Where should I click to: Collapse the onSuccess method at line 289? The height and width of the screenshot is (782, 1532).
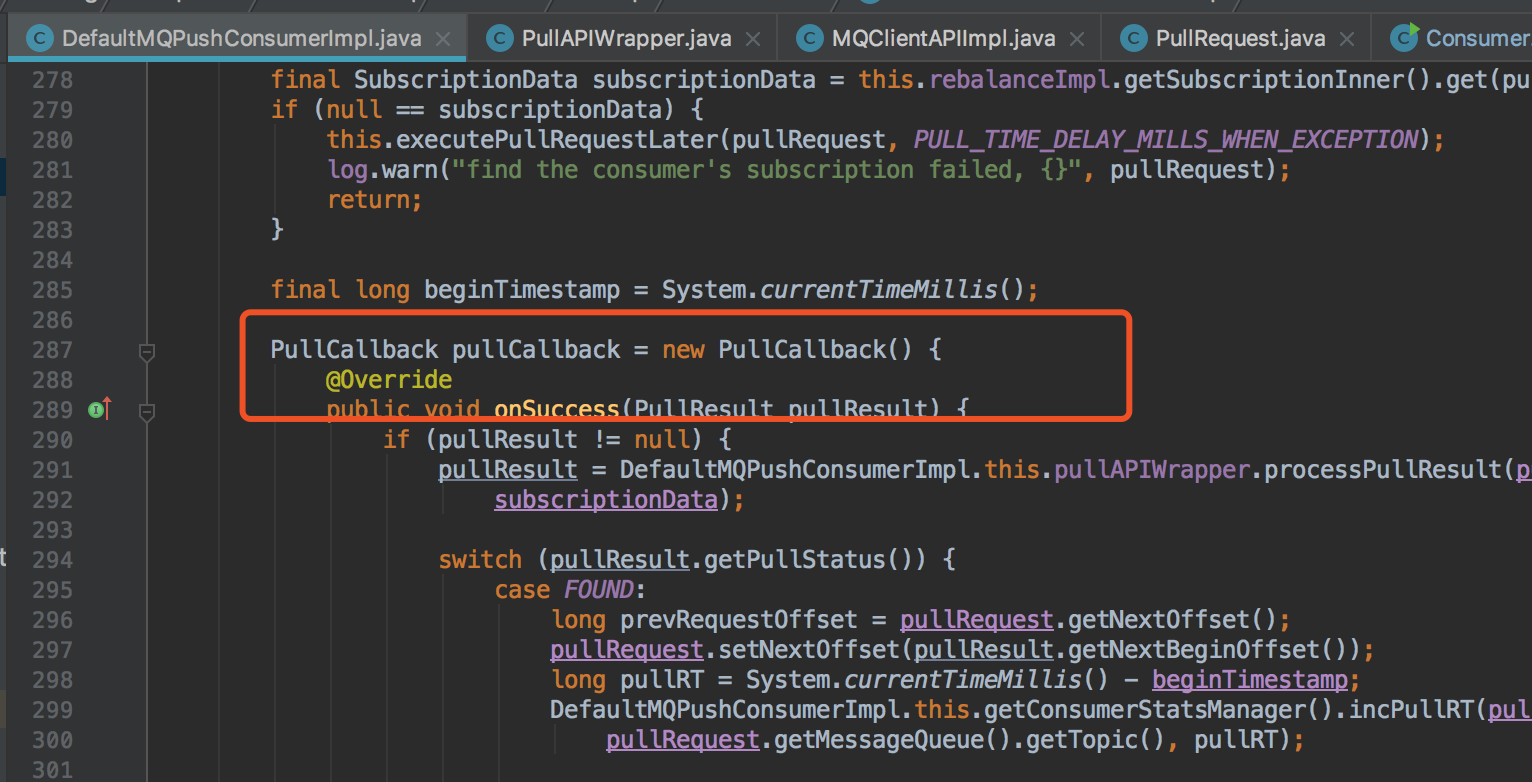(x=147, y=411)
